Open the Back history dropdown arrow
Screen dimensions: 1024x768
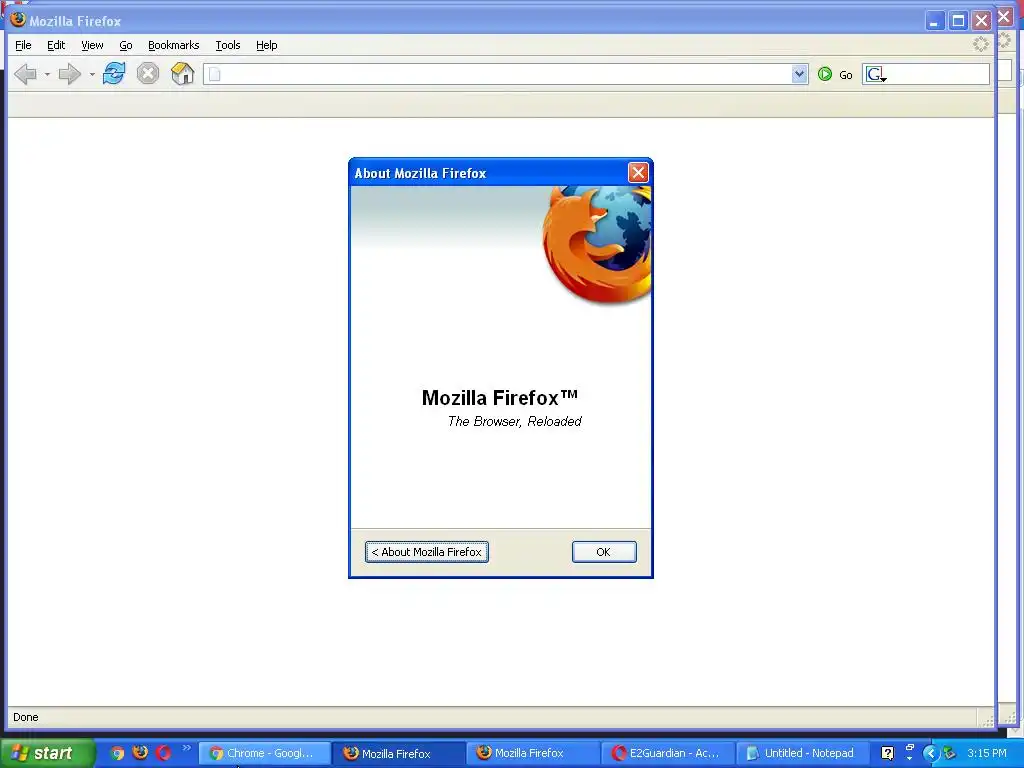pyautogui.click(x=47, y=74)
